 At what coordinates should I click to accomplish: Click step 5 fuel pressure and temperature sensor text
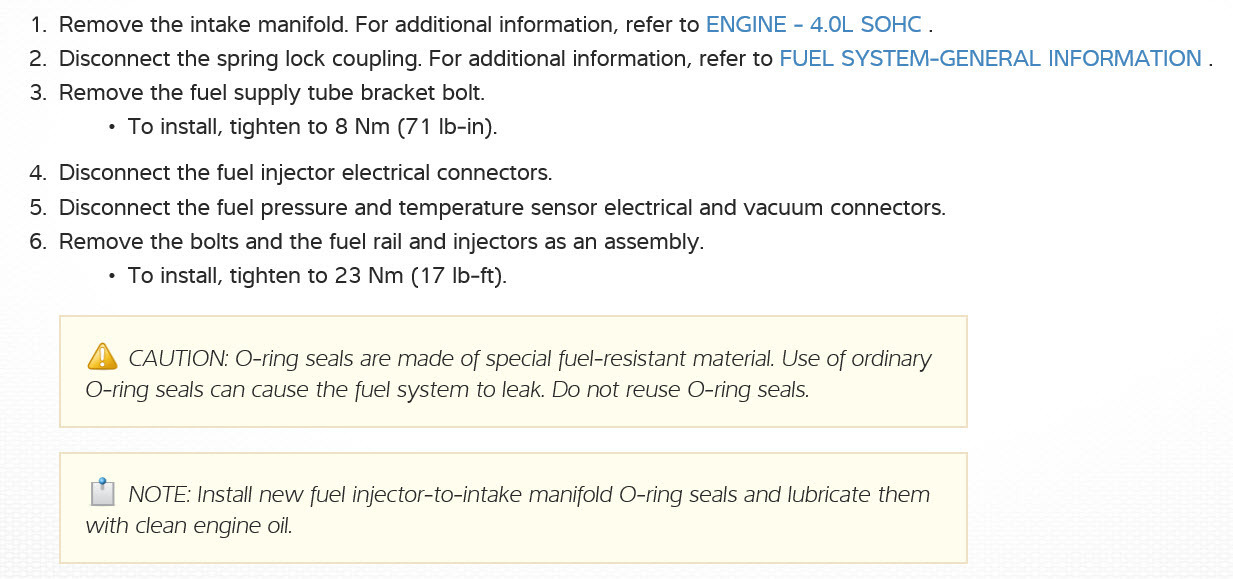point(502,207)
